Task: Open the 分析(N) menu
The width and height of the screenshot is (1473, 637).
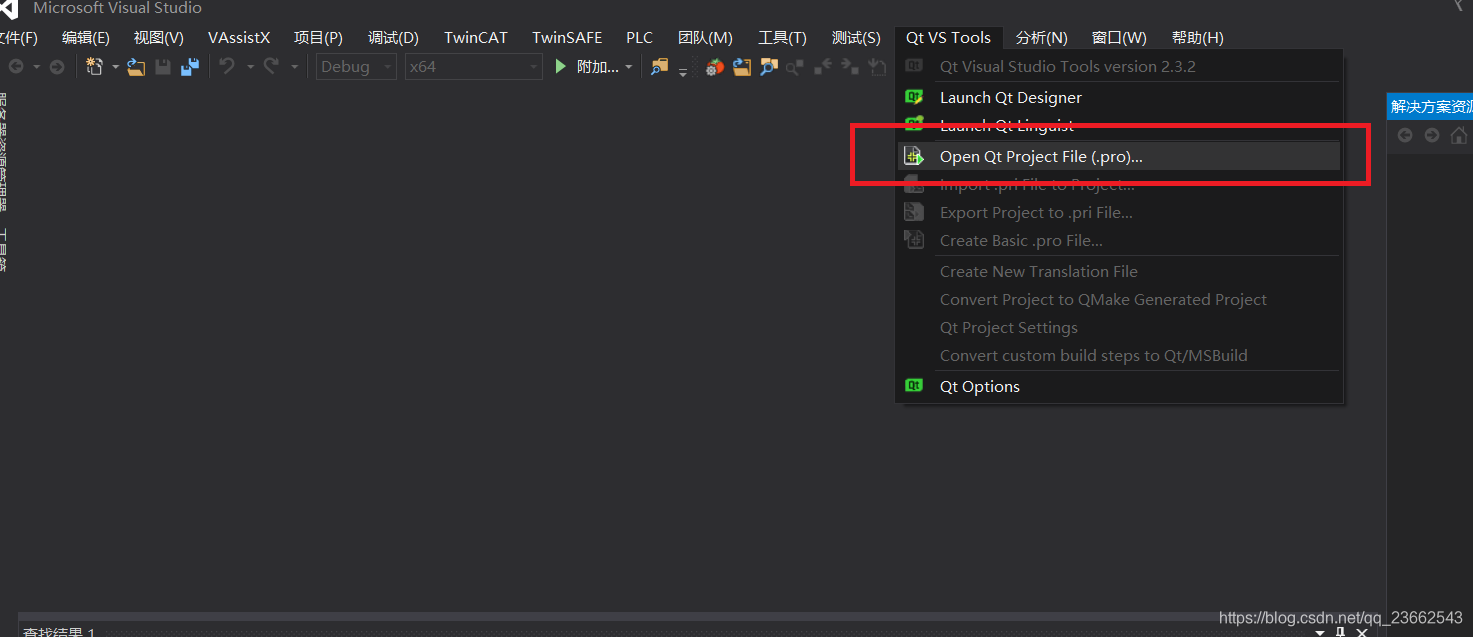Action: coord(1042,38)
